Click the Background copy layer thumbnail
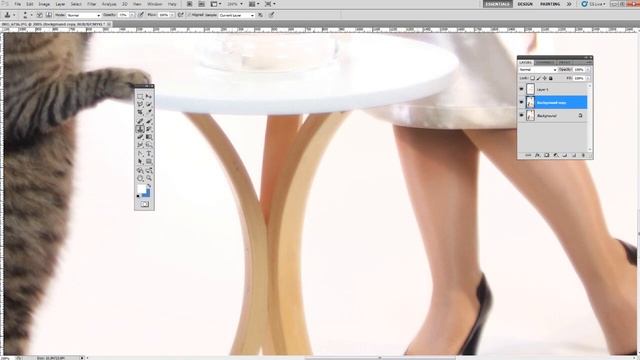 point(530,102)
